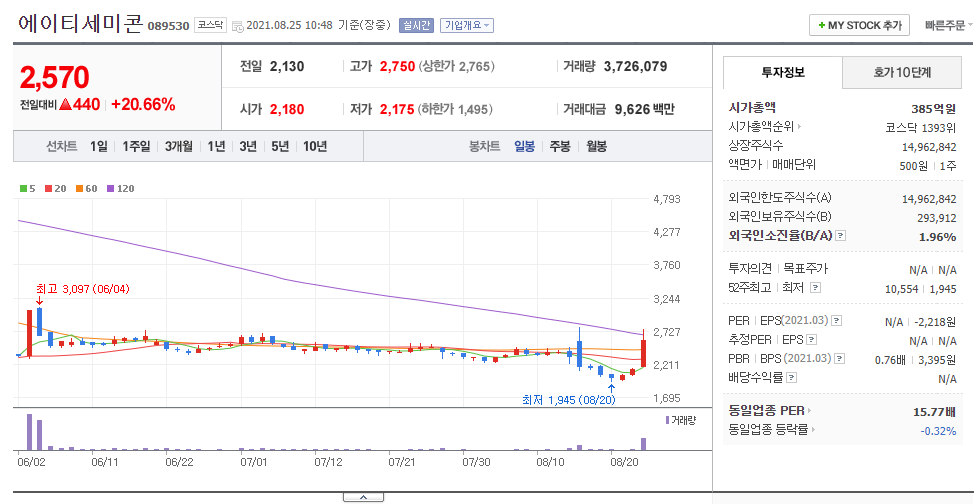
Task: Click the red arrow under 최고 3,097 label
Action: pyautogui.click(x=40, y=302)
